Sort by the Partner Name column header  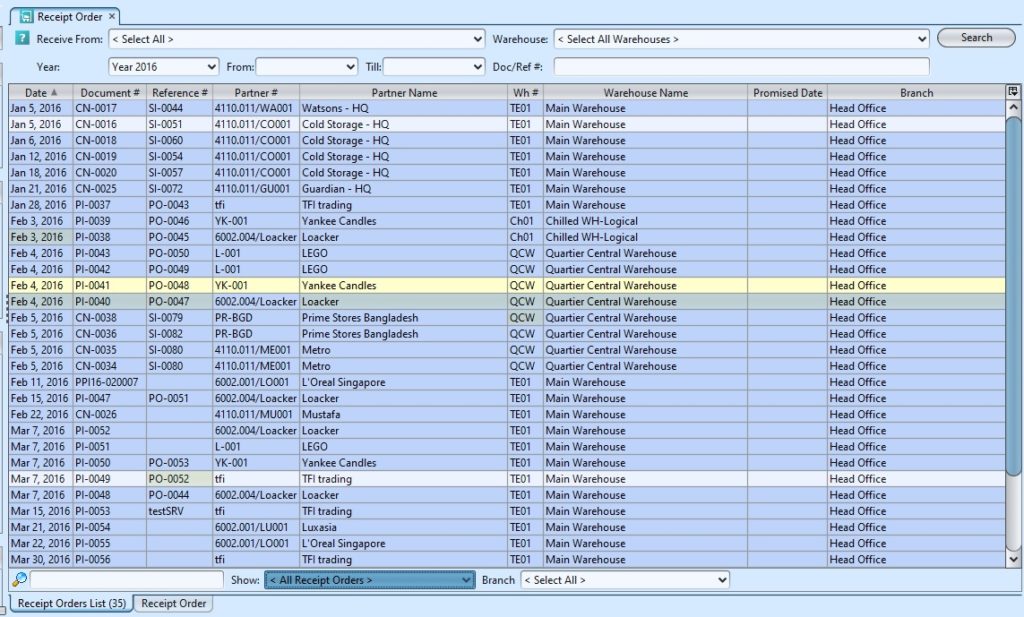404,93
